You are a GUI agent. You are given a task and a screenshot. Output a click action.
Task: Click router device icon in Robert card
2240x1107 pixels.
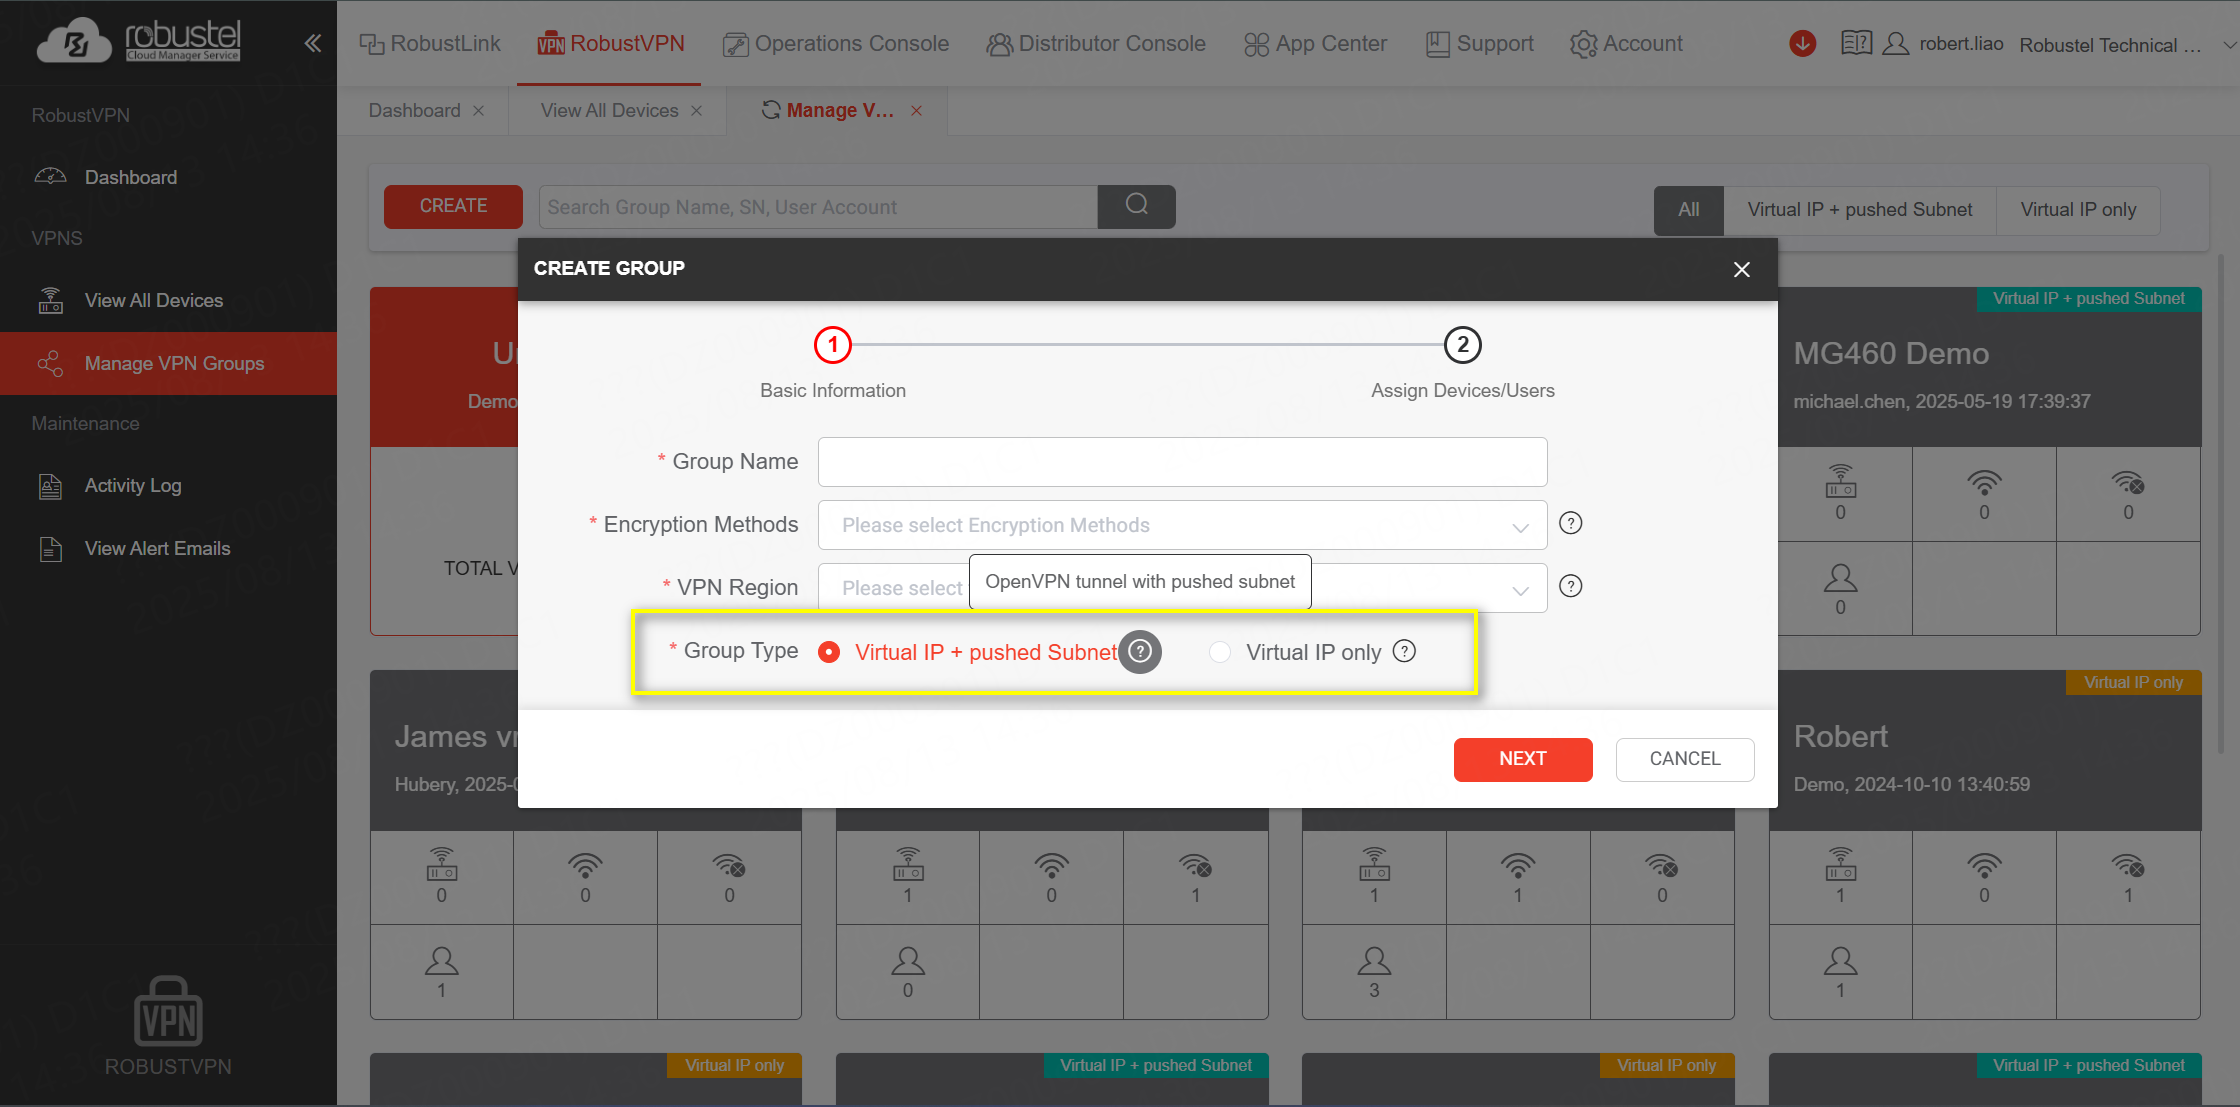pos(1840,864)
